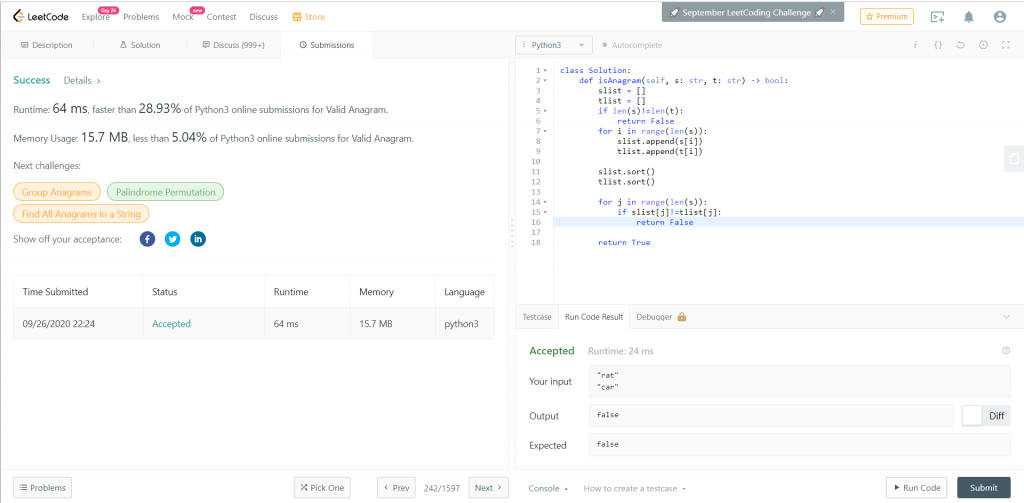Collapse the result panel with chevron
1024x503 pixels.
pyautogui.click(x=1005, y=317)
